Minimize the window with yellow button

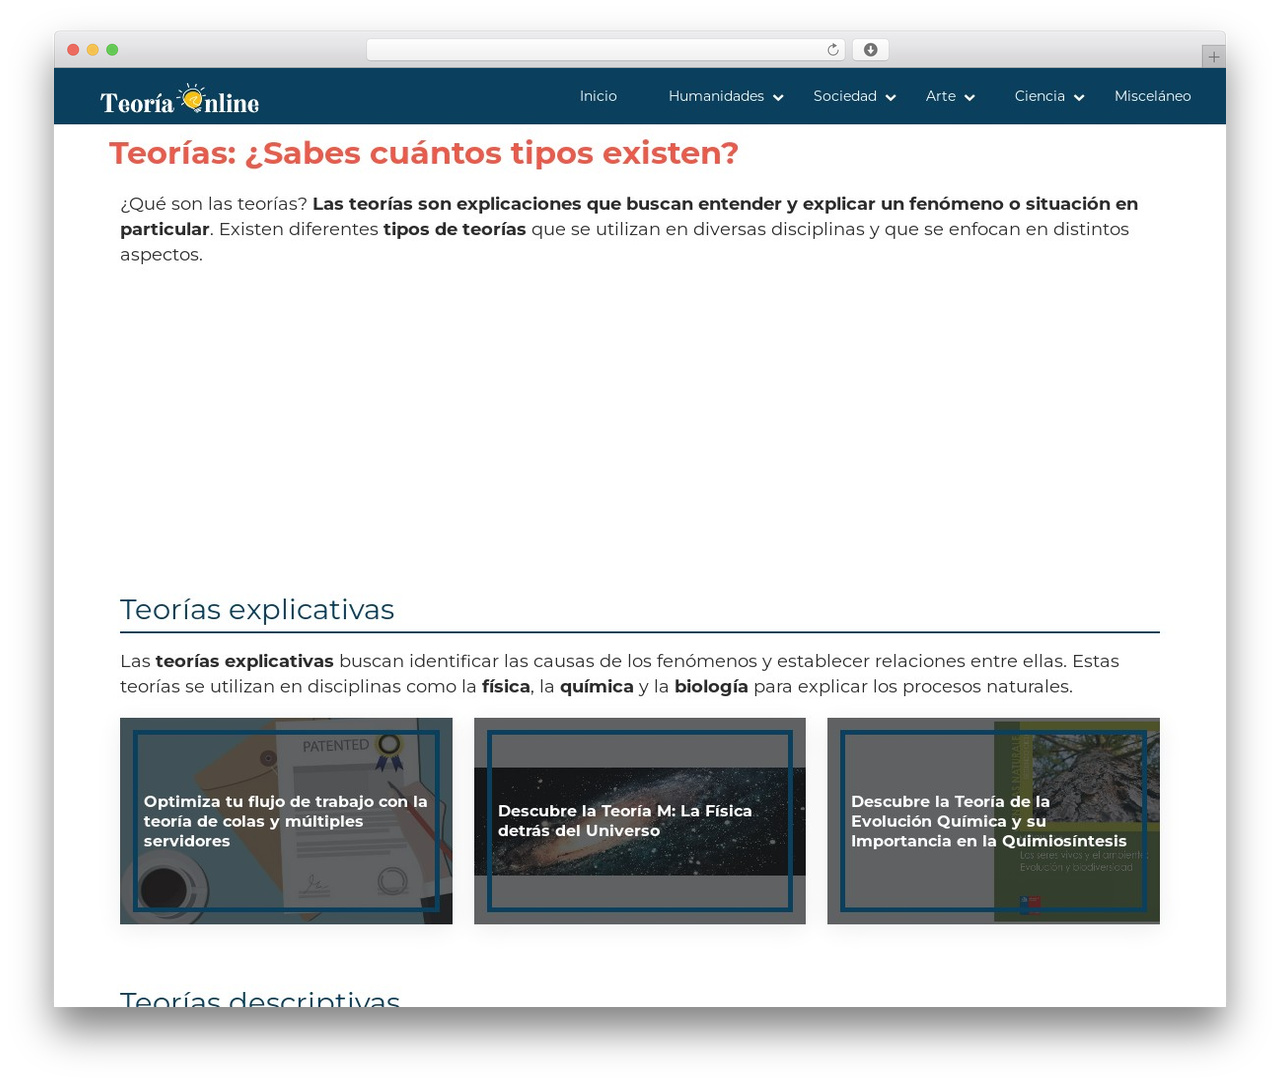93,50
